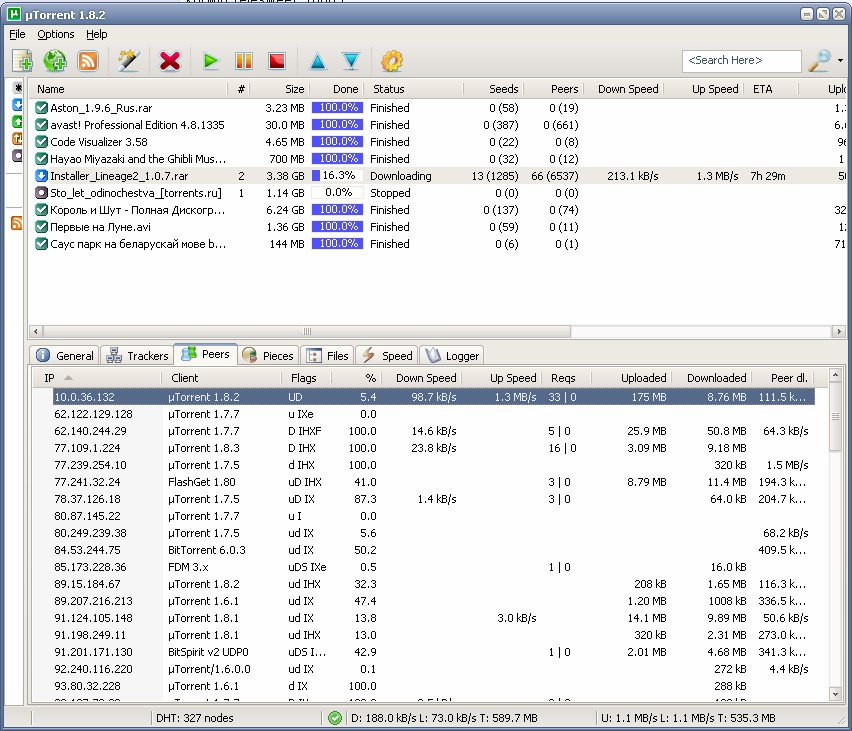Stop torrent with the red square icon
This screenshot has height=731, width=852.
(277, 61)
